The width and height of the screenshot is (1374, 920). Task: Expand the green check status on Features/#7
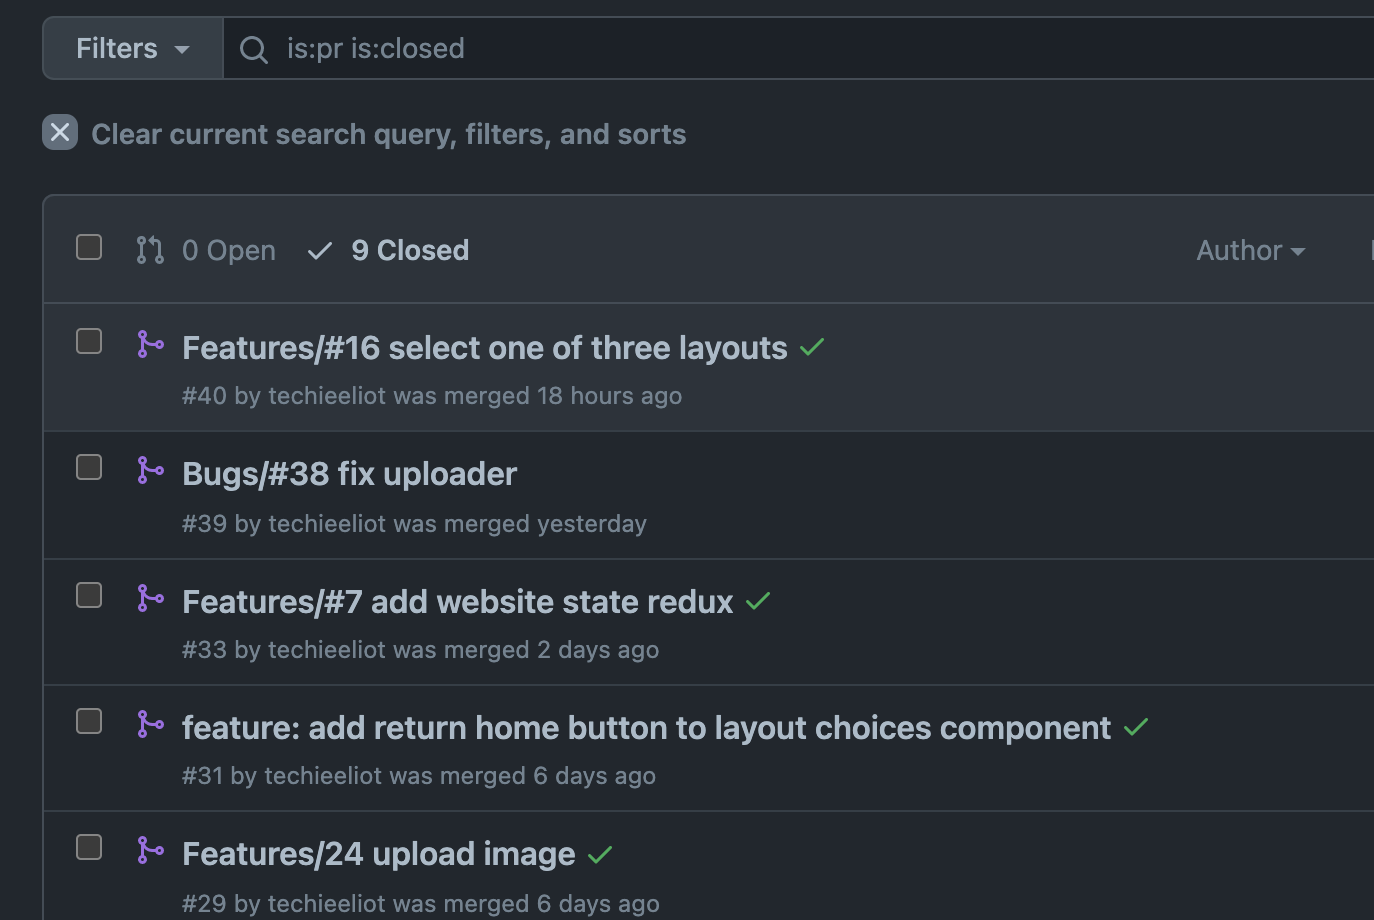pyautogui.click(x=757, y=601)
